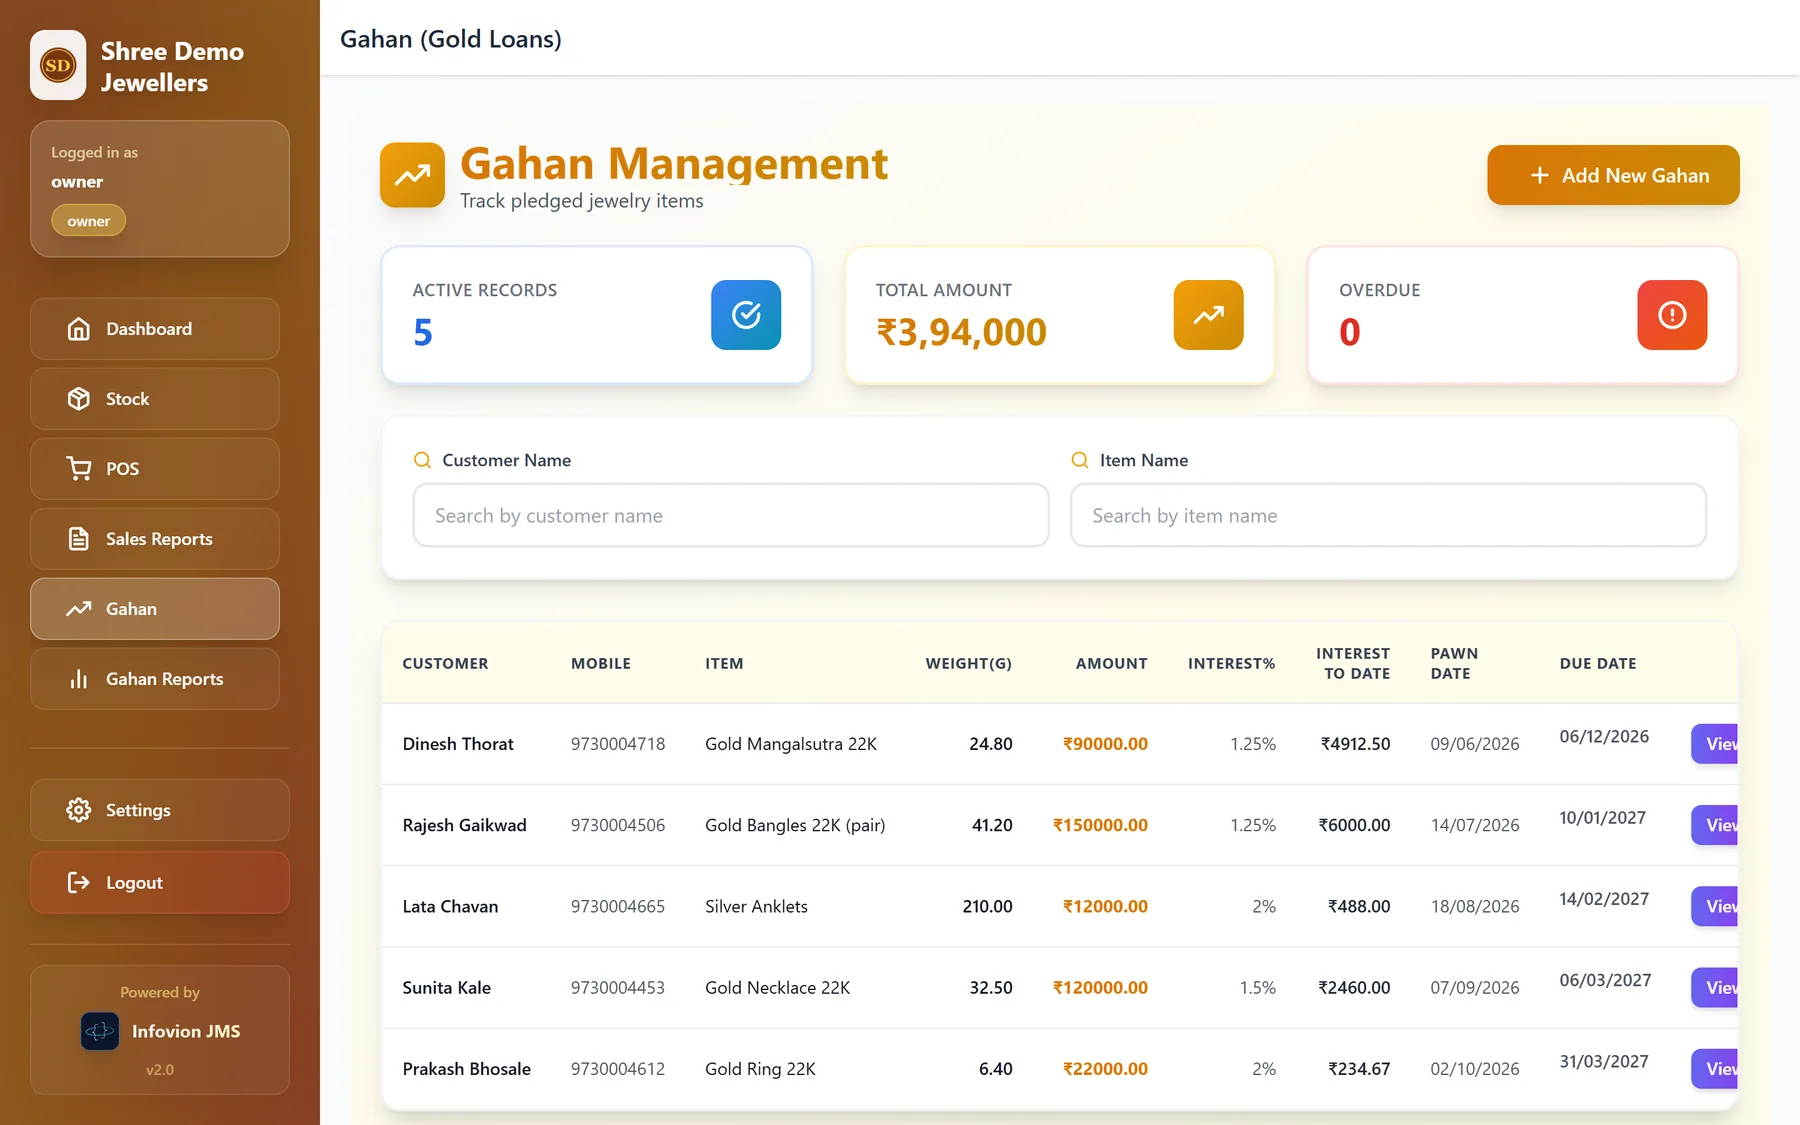Click mobile number 9730004718

618,744
